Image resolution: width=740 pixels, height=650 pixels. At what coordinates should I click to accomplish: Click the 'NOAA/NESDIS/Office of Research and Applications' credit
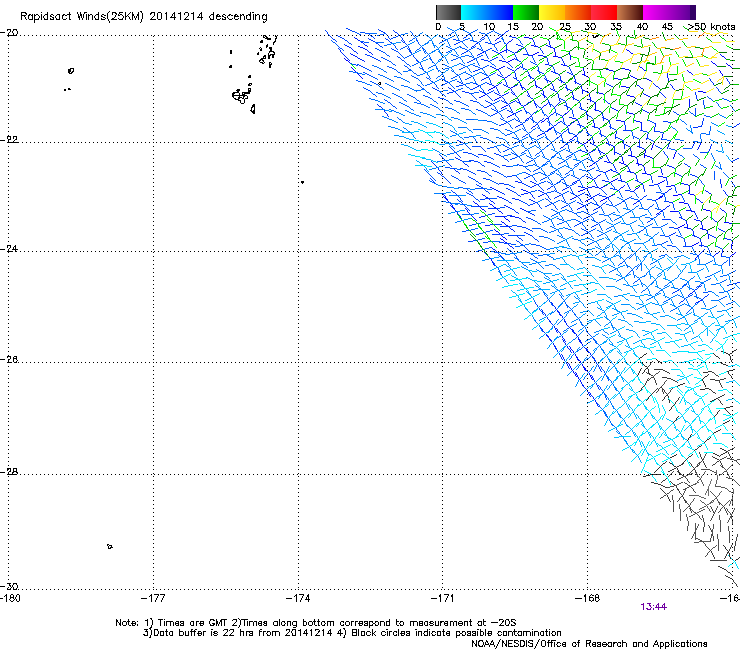(589, 644)
